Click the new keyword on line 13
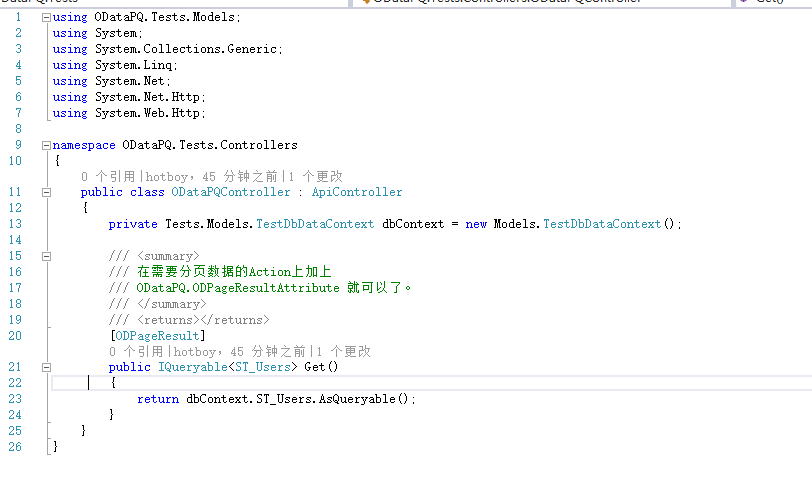Screen dimensions: 812x503 (476, 224)
